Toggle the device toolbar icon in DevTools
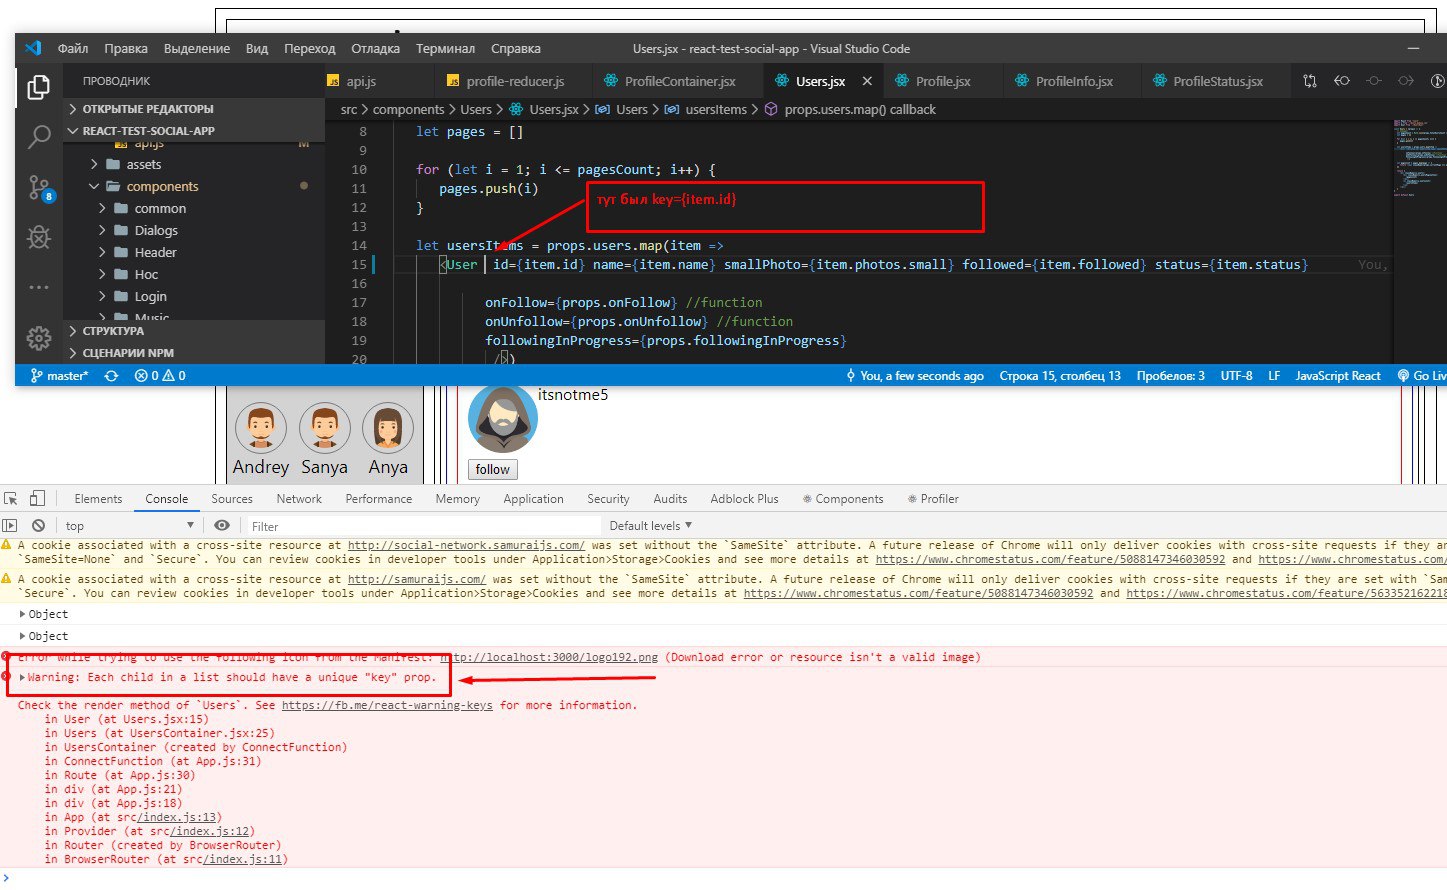The image size is (1447, 890). 37,498
